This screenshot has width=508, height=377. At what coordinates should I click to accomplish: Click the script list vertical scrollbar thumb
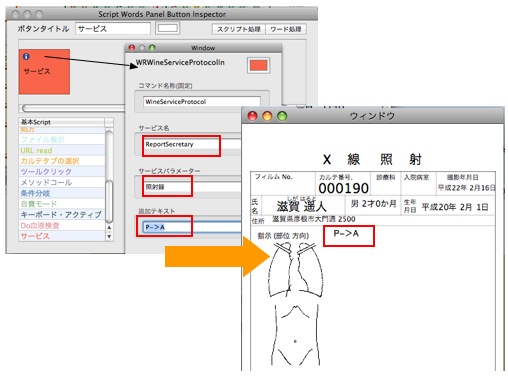(109, 201)
